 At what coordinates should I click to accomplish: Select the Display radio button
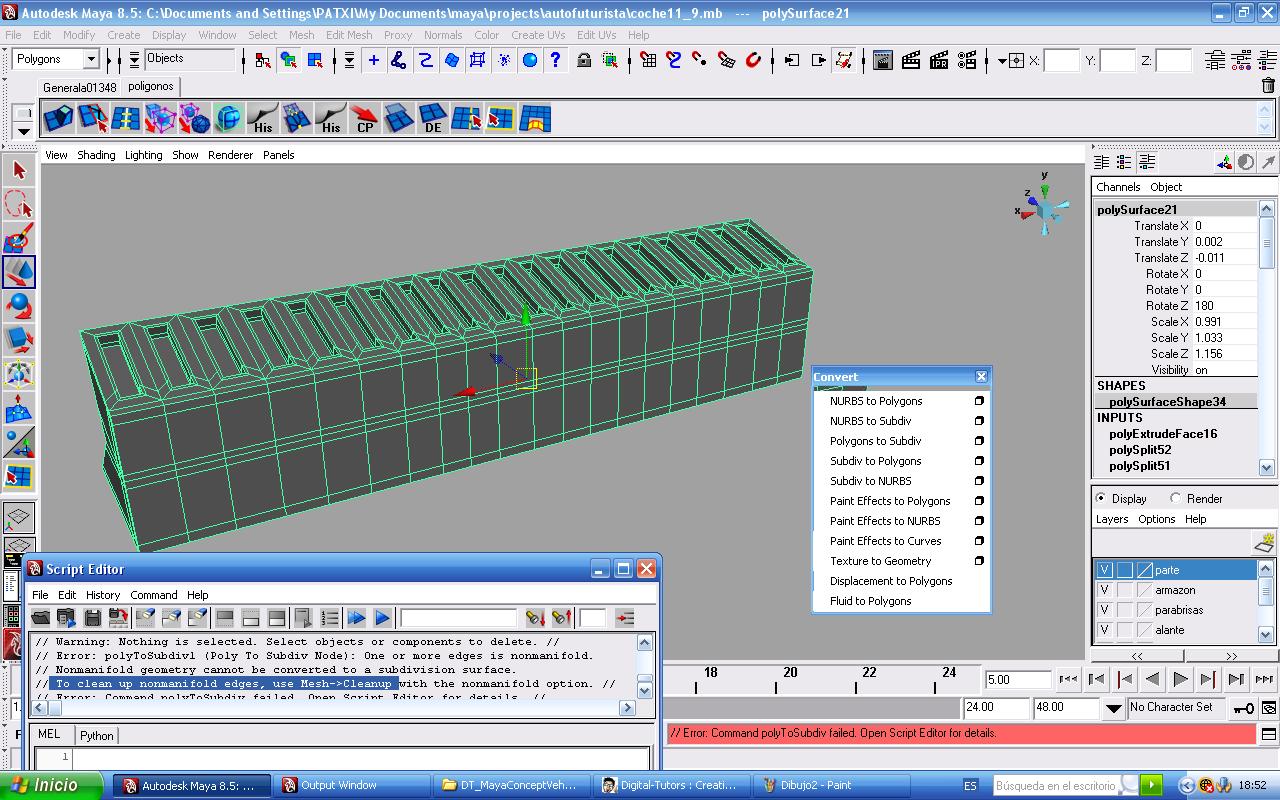click(x=1101, y=498)
